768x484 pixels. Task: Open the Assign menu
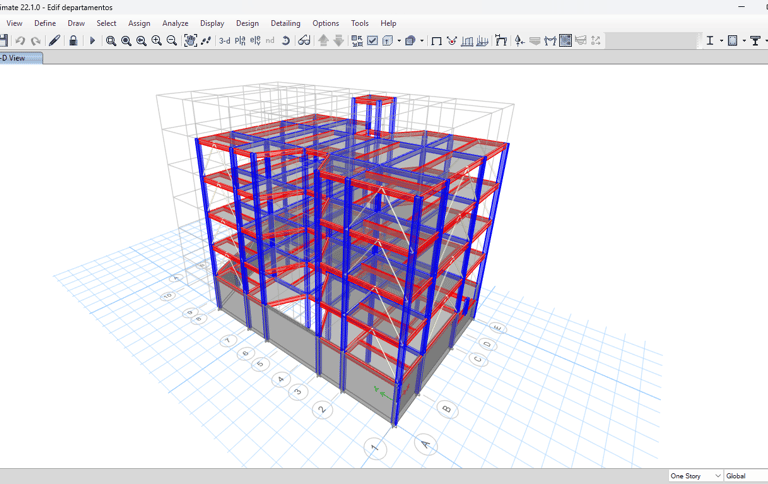click(x=139, y=23)
